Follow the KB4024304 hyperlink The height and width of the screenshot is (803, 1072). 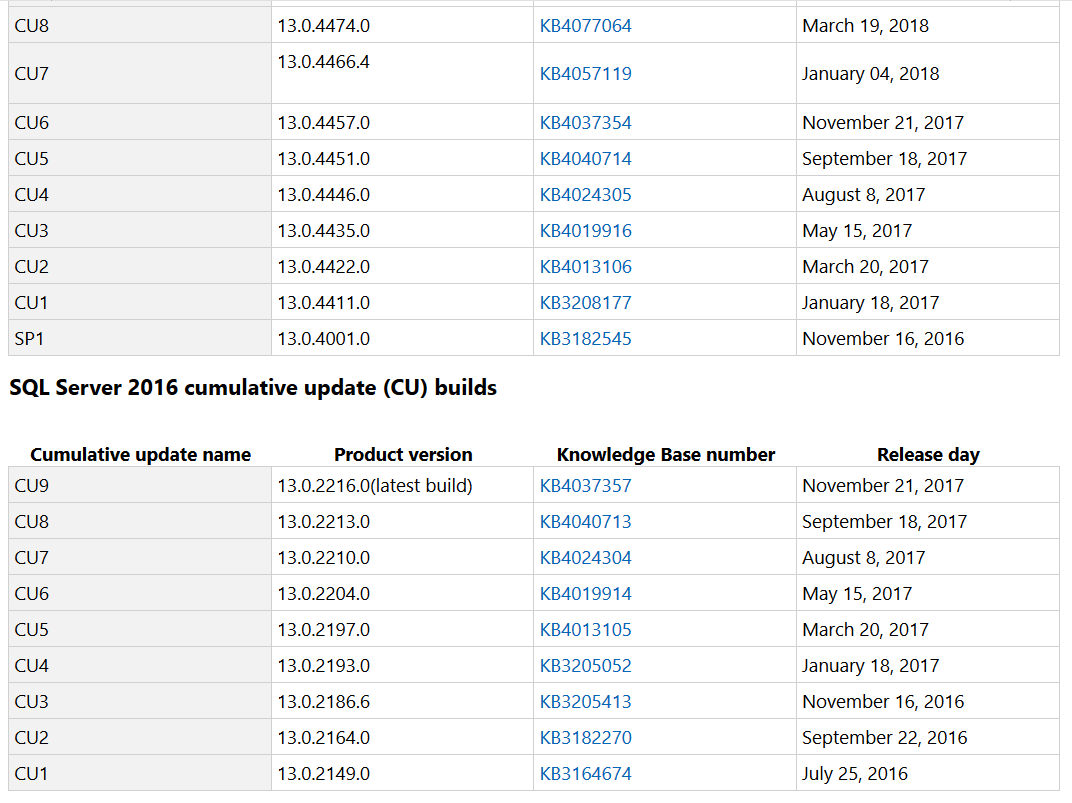coord(586,558)
